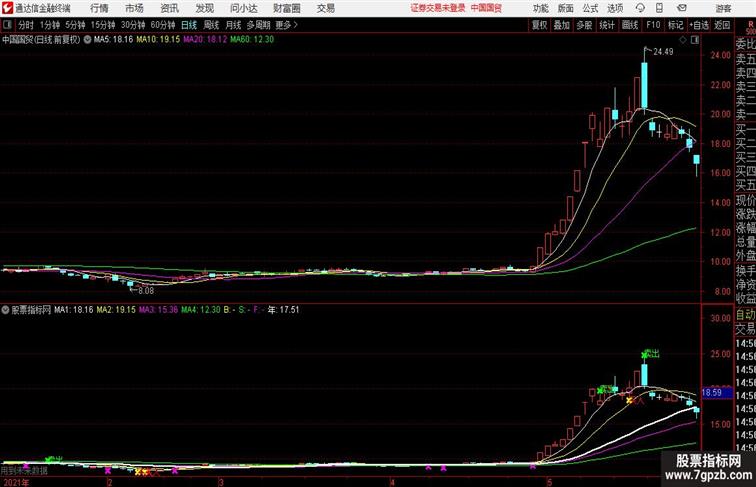Open the 行情 menu
The width and height of the screenshot is (756, 487).
click(99, 8)
